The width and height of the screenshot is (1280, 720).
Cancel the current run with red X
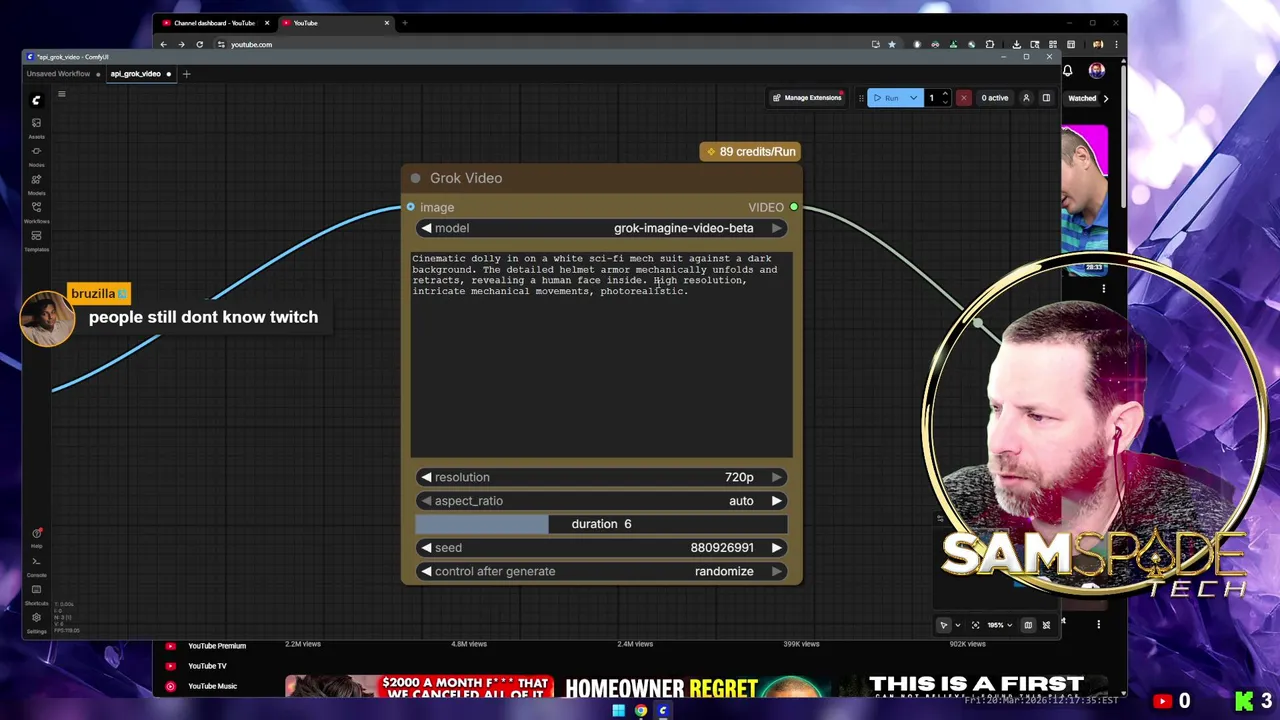click(963, 98)
